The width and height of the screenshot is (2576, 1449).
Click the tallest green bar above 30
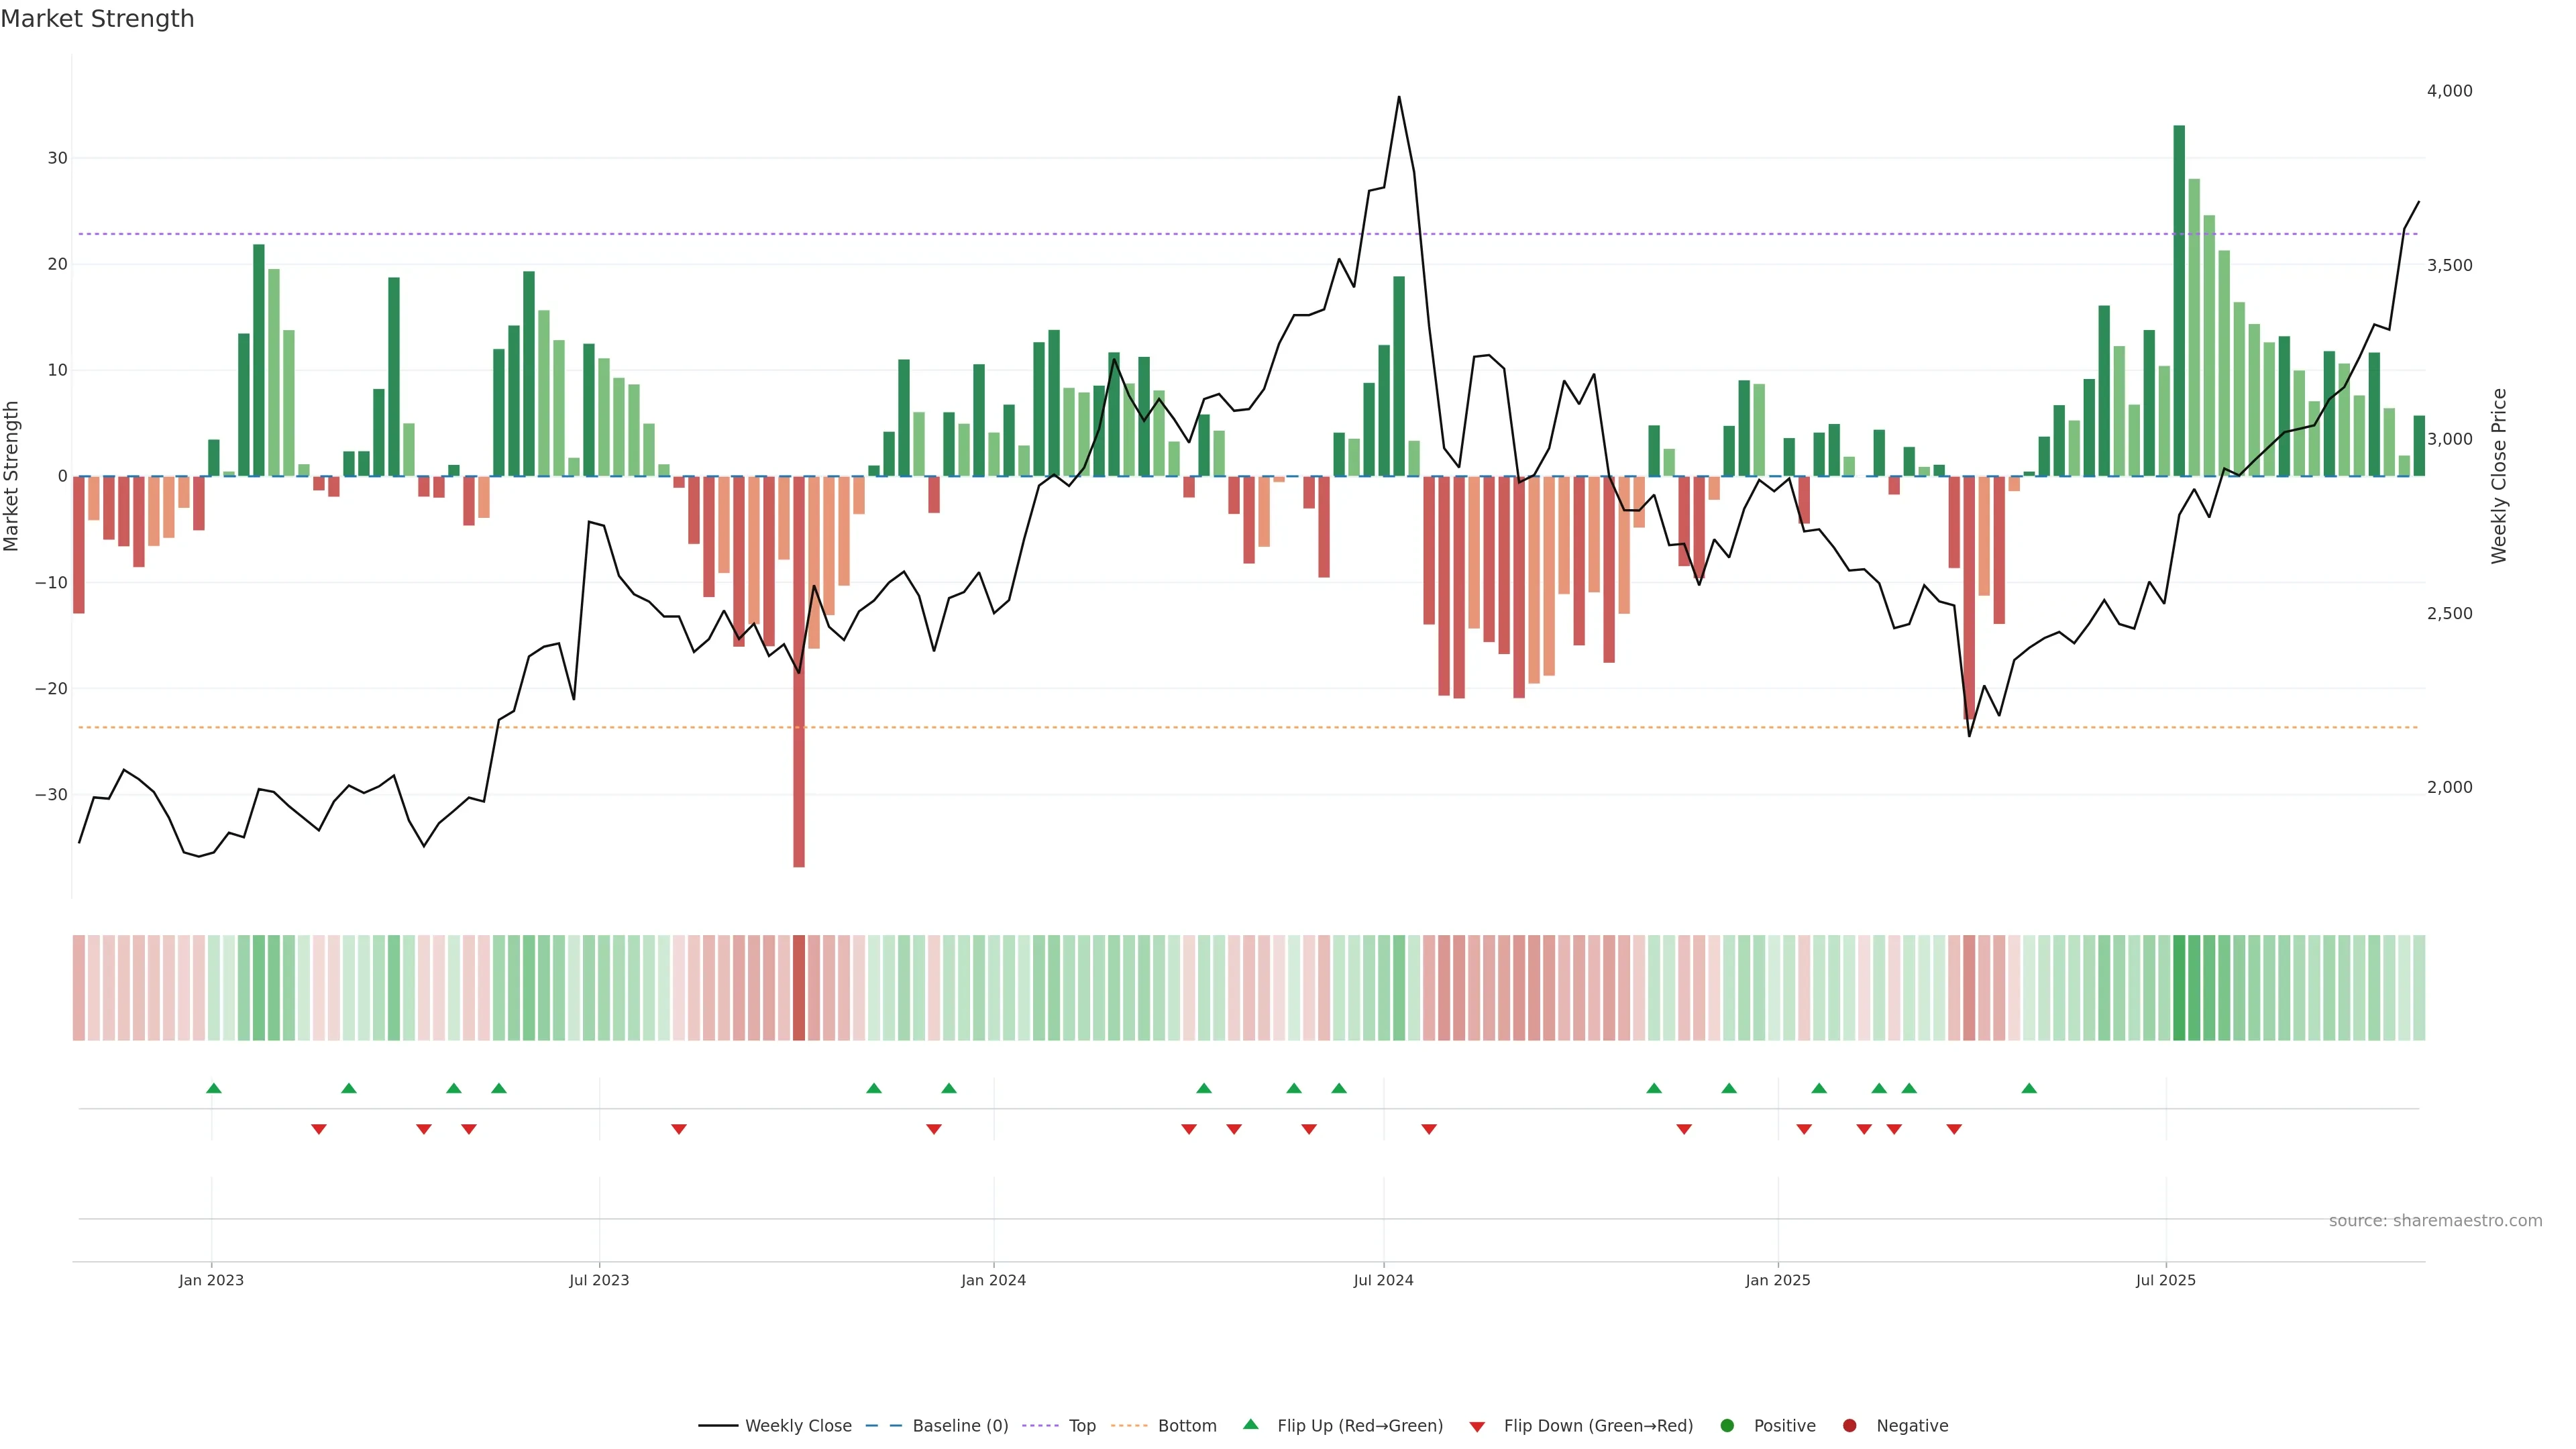pos(2179,300)
